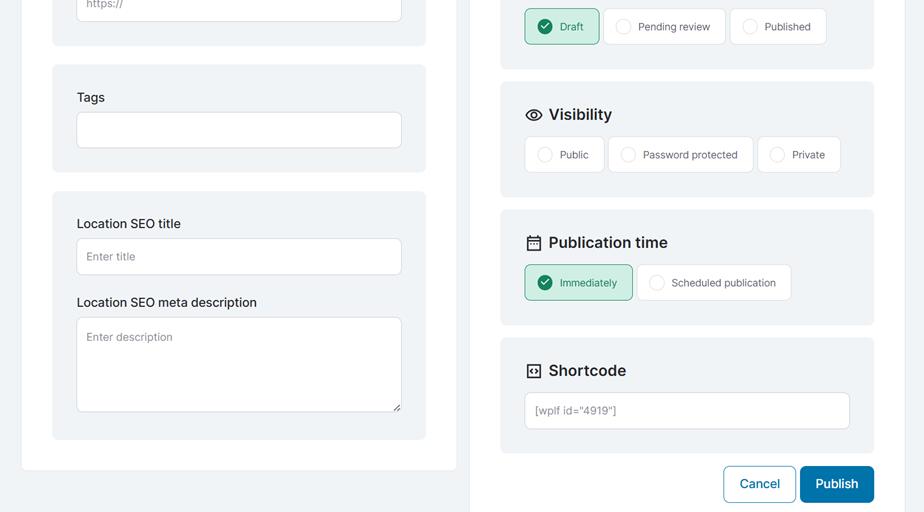Viewport: 924px width, 512px height.
Task: Select Immediately publication time
Action: coord(578,283)
